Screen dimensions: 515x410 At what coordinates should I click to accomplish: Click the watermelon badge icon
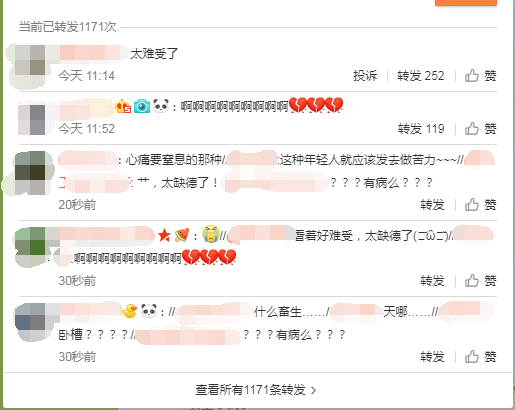[x=182, y=235]
